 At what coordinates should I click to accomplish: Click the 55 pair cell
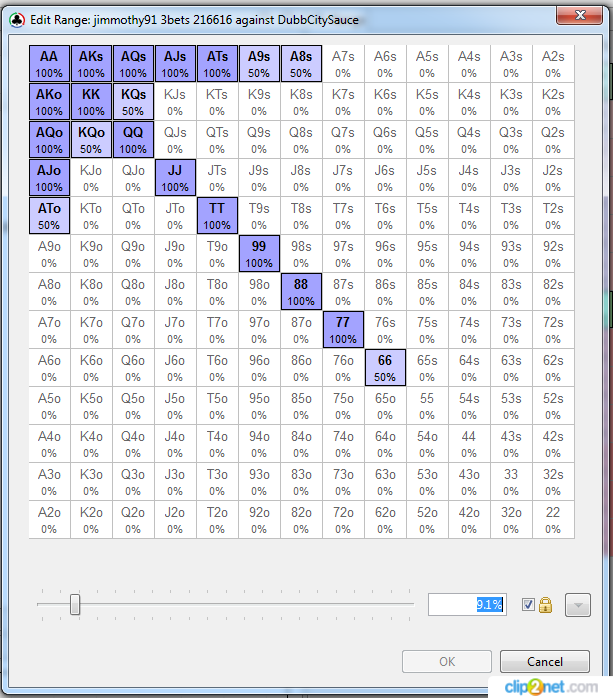point(427,406)
